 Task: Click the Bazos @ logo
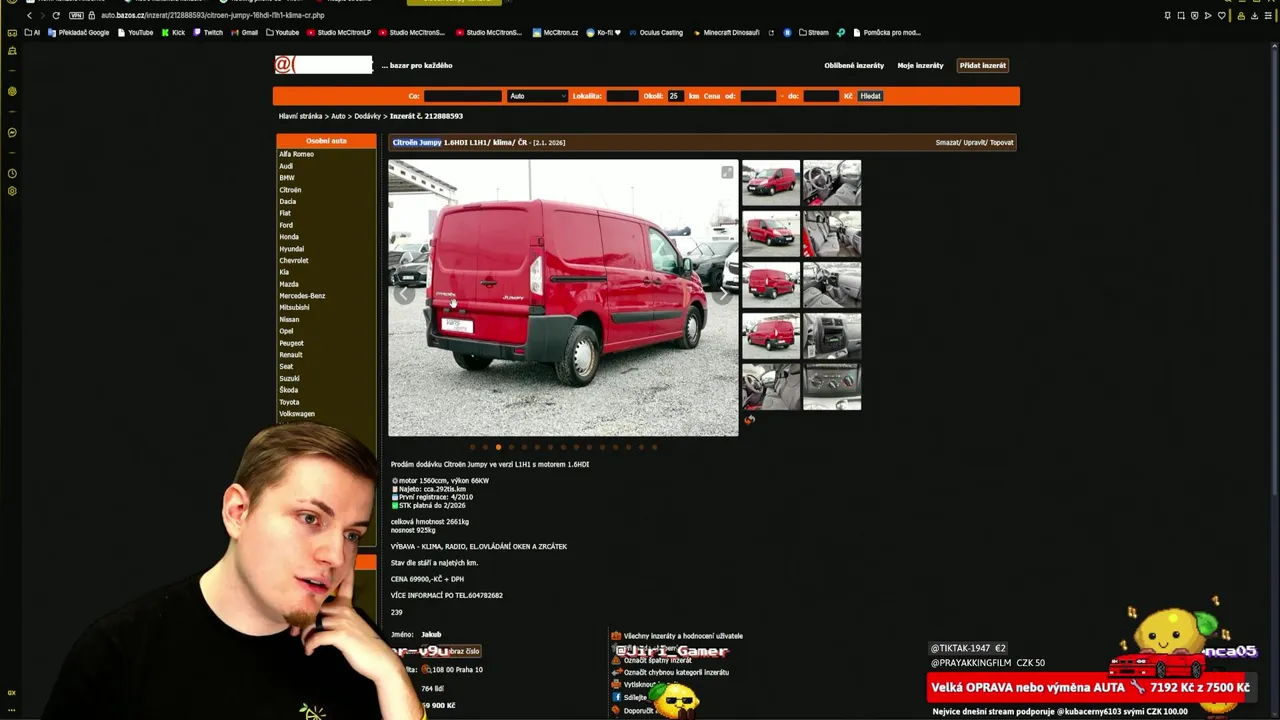coord(323,65)
